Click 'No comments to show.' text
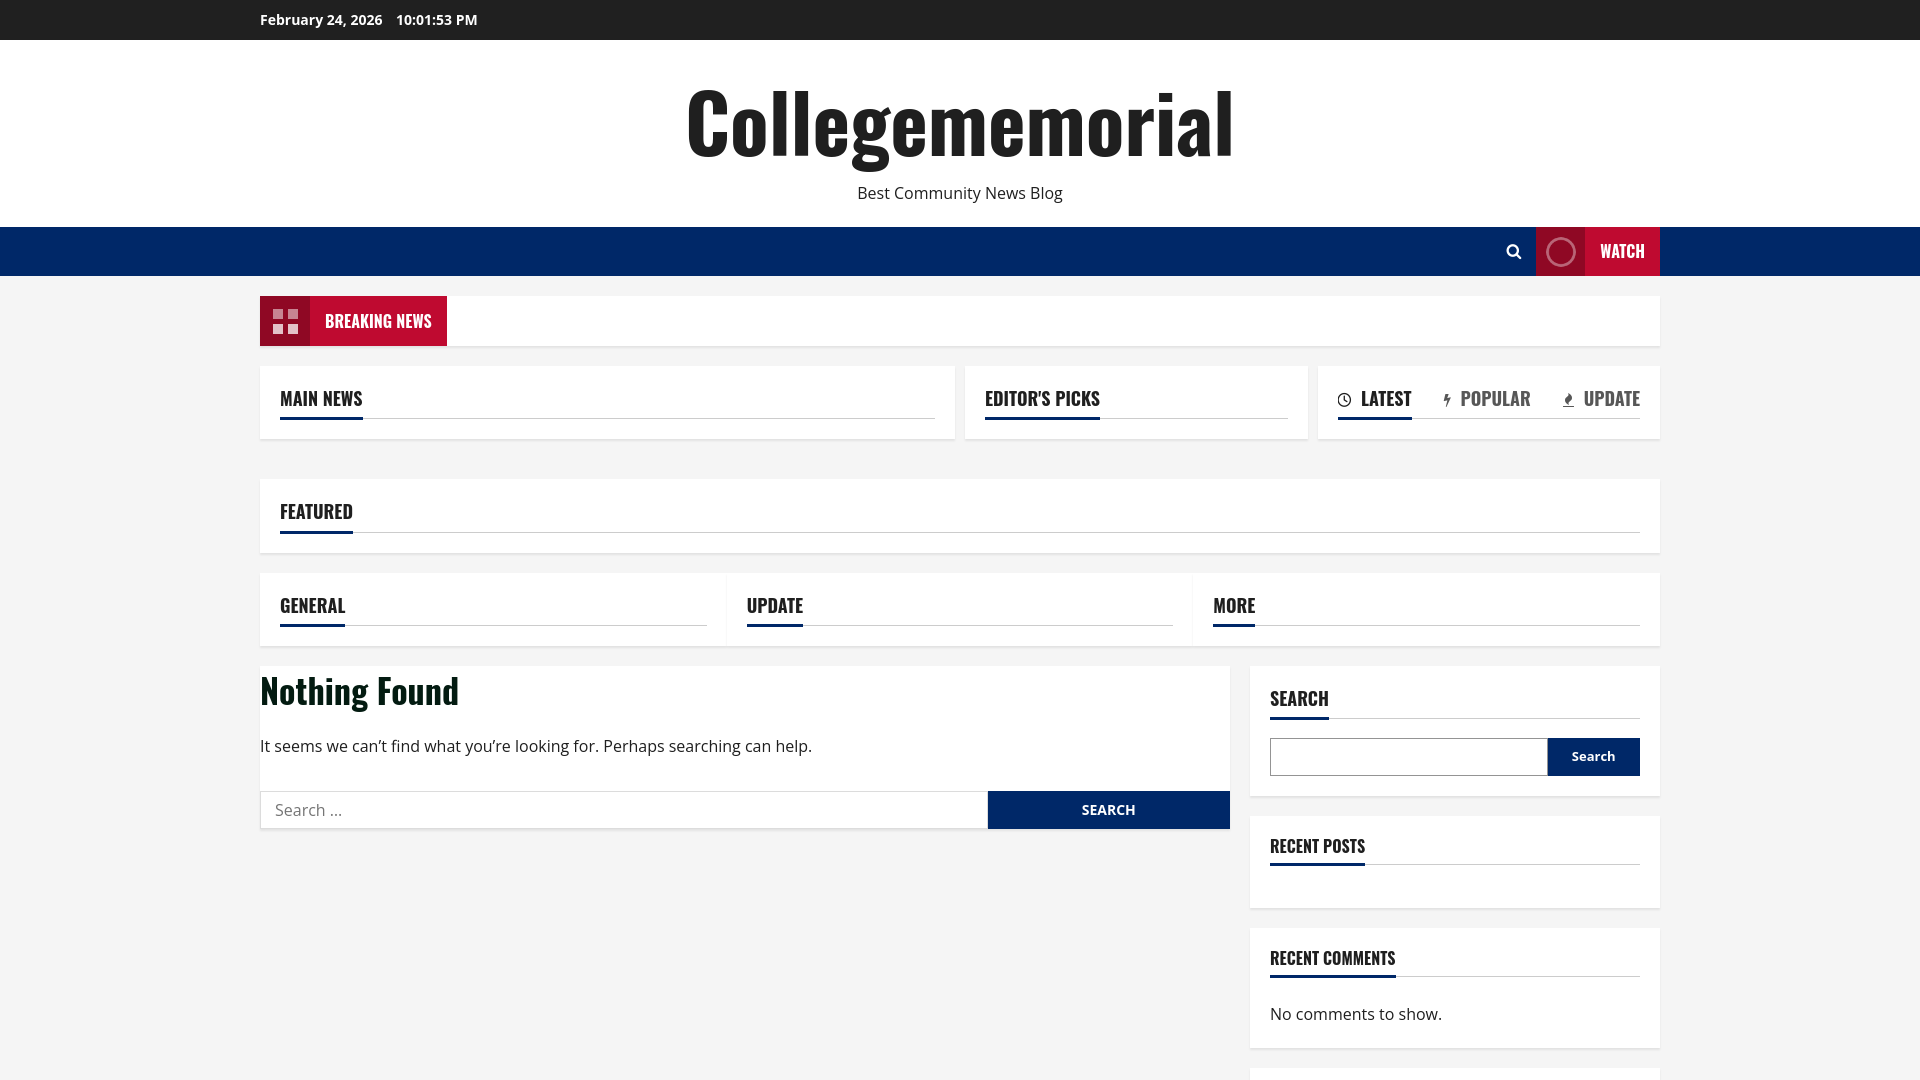 coord(1355,1014)
